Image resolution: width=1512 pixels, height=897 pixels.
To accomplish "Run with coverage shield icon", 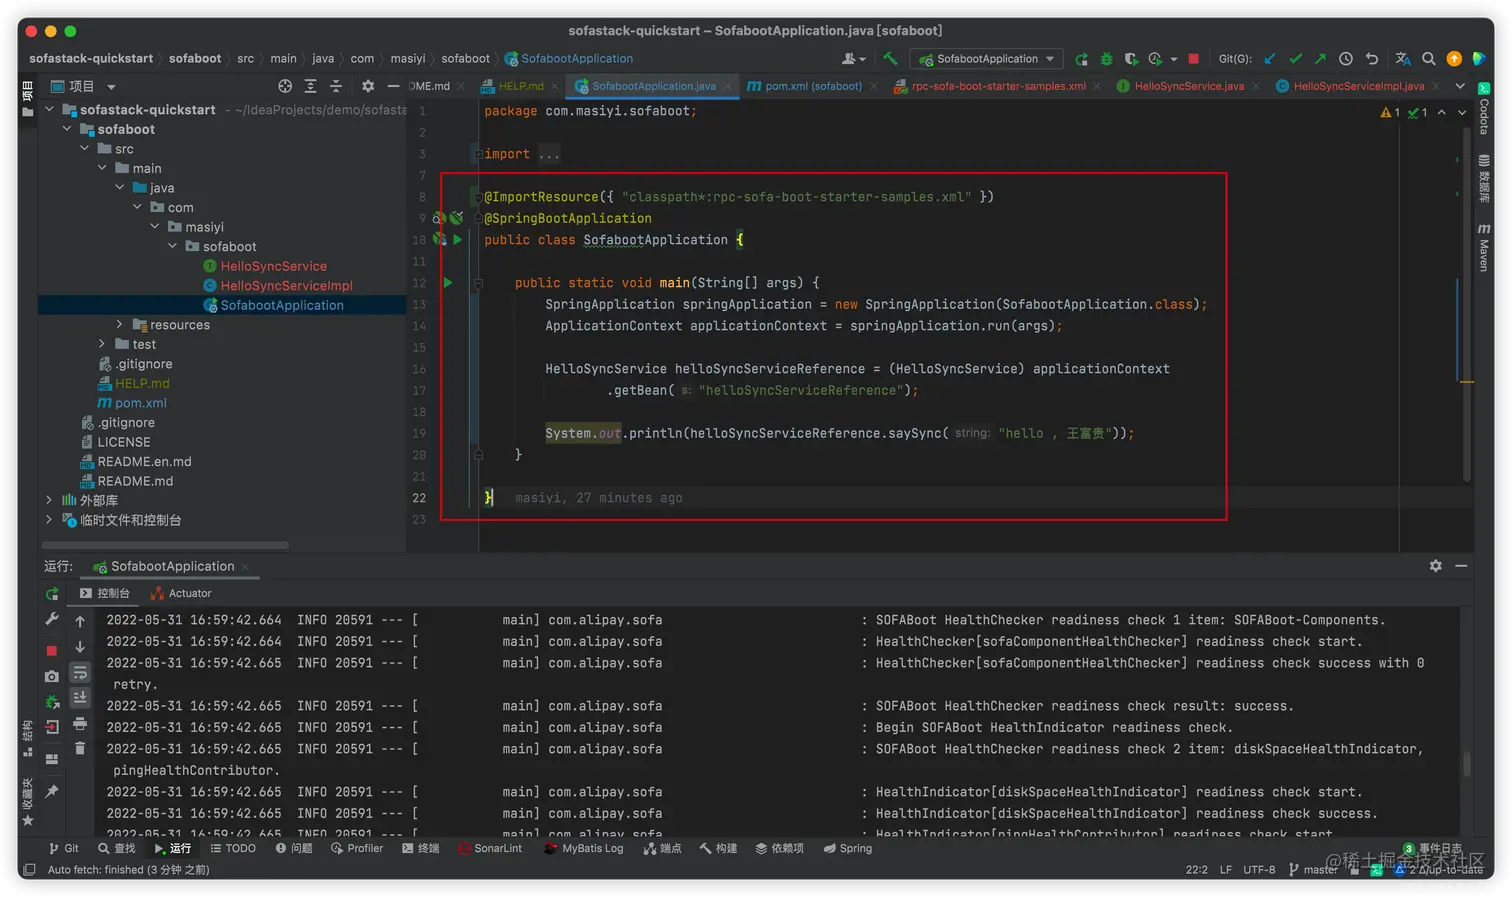I will tap(1131, 59).
